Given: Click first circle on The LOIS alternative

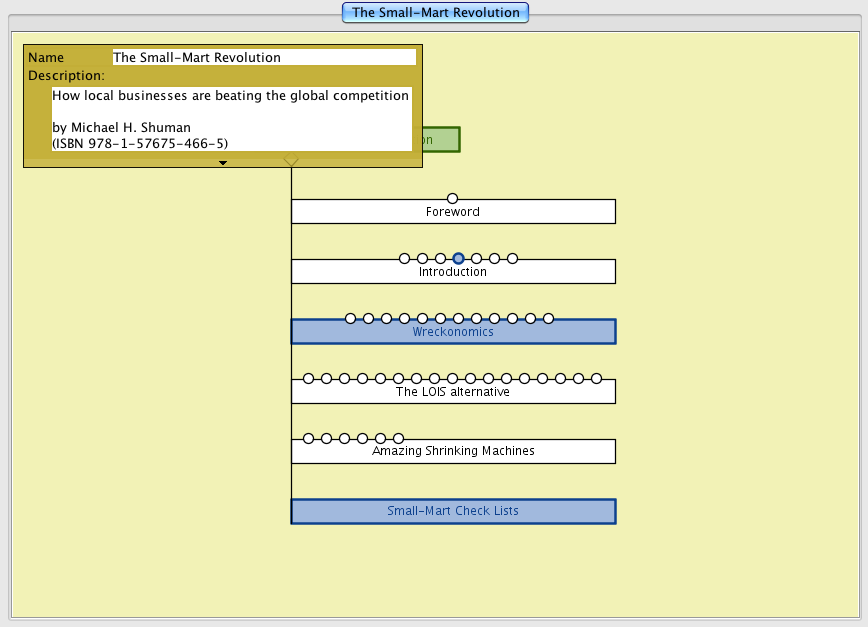Looking at the screenshot, I should (308, 379).
